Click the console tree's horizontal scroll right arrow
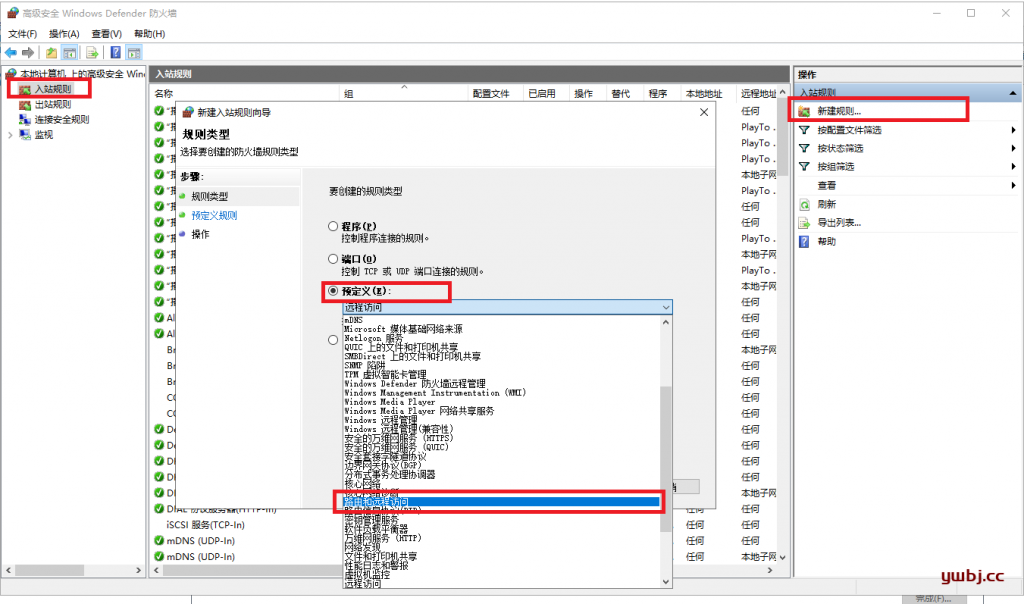The image size is (1024, 604). pos(138,570)
